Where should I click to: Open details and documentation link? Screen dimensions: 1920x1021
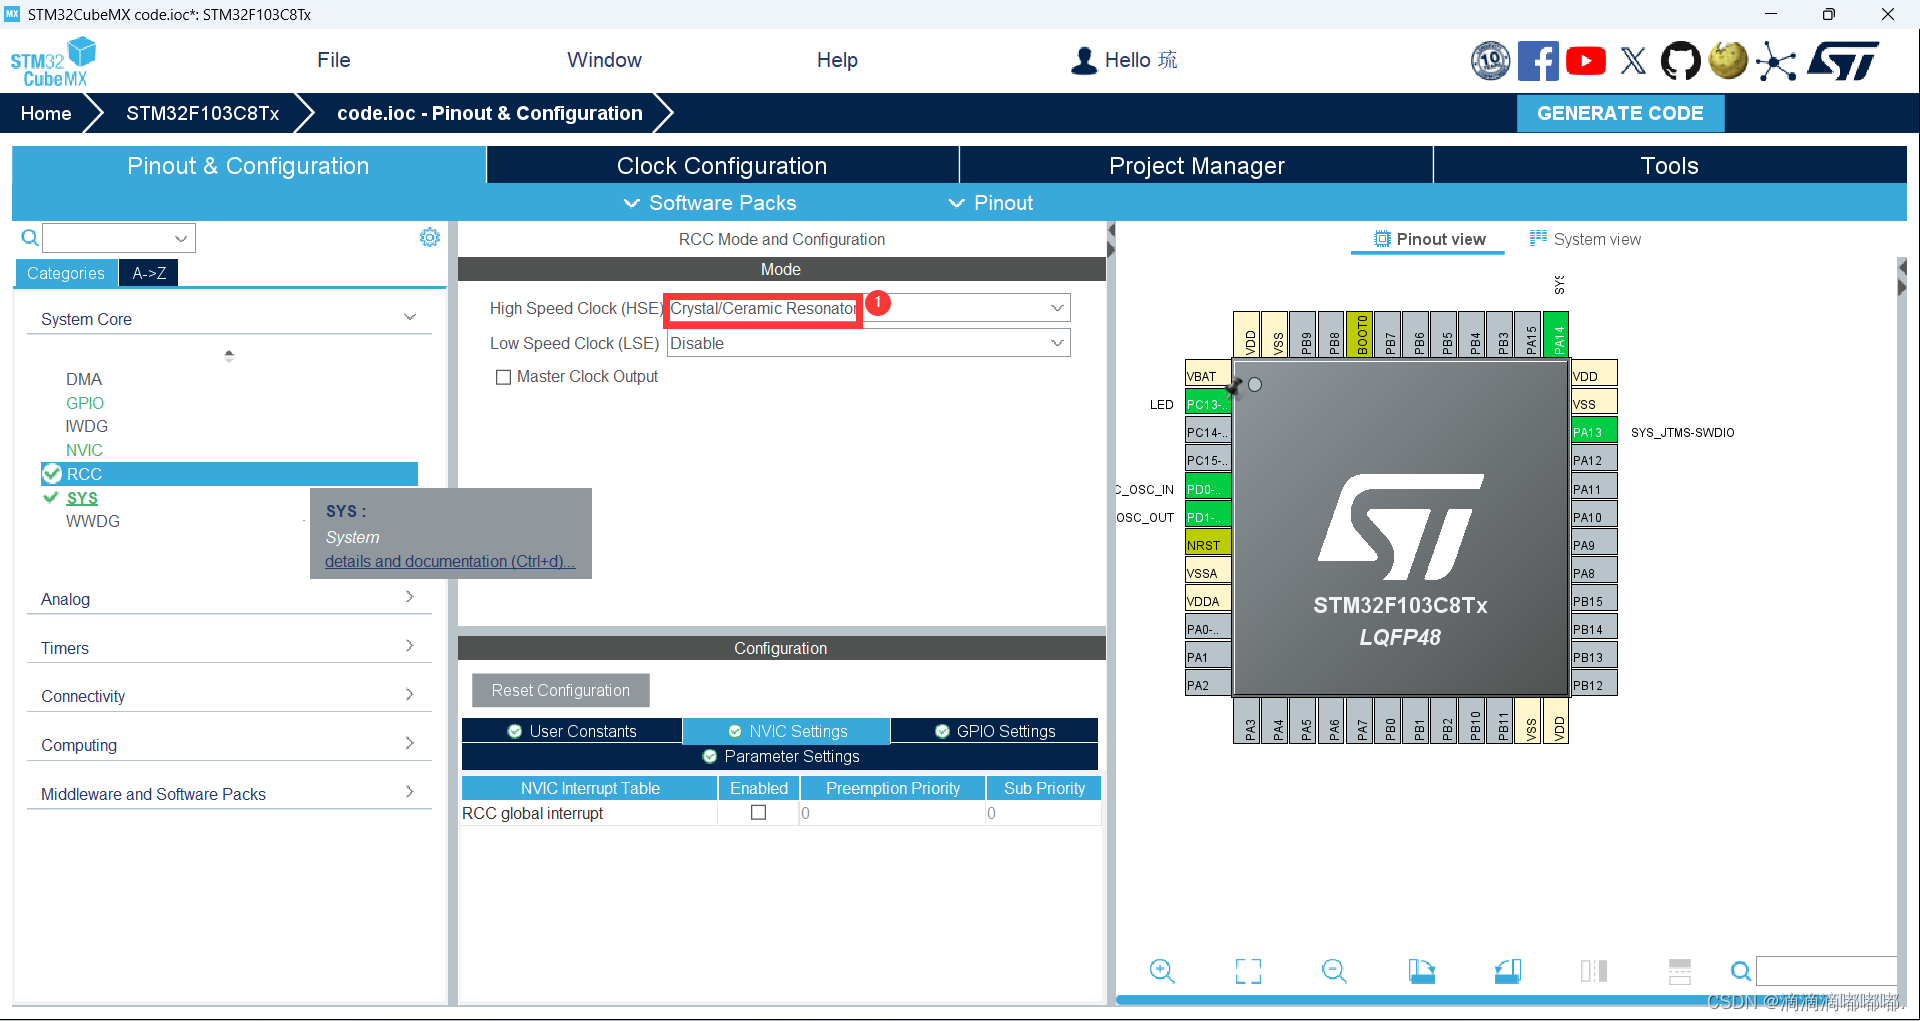click(449, 561)
